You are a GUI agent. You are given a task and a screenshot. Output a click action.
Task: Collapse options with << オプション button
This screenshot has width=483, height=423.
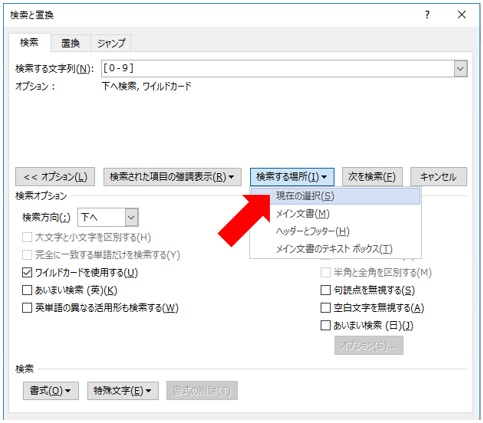(55, 177)
